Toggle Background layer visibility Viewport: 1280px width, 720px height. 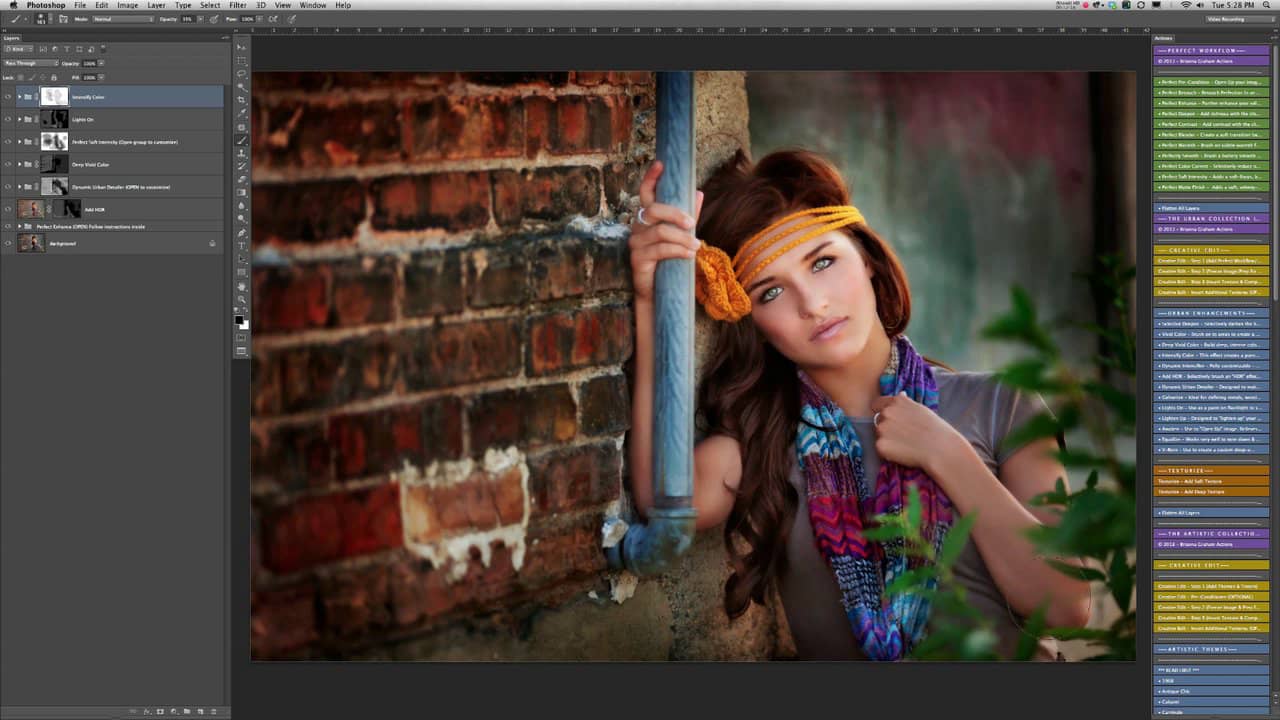click(8, 243)
